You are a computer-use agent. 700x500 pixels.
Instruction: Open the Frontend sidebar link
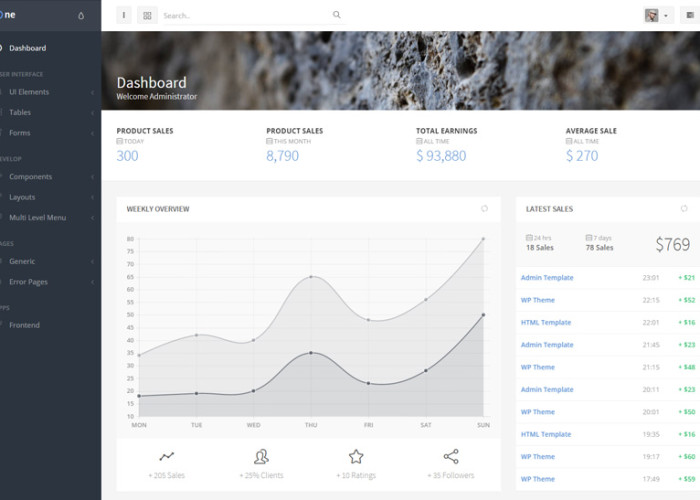pos(24,325)
